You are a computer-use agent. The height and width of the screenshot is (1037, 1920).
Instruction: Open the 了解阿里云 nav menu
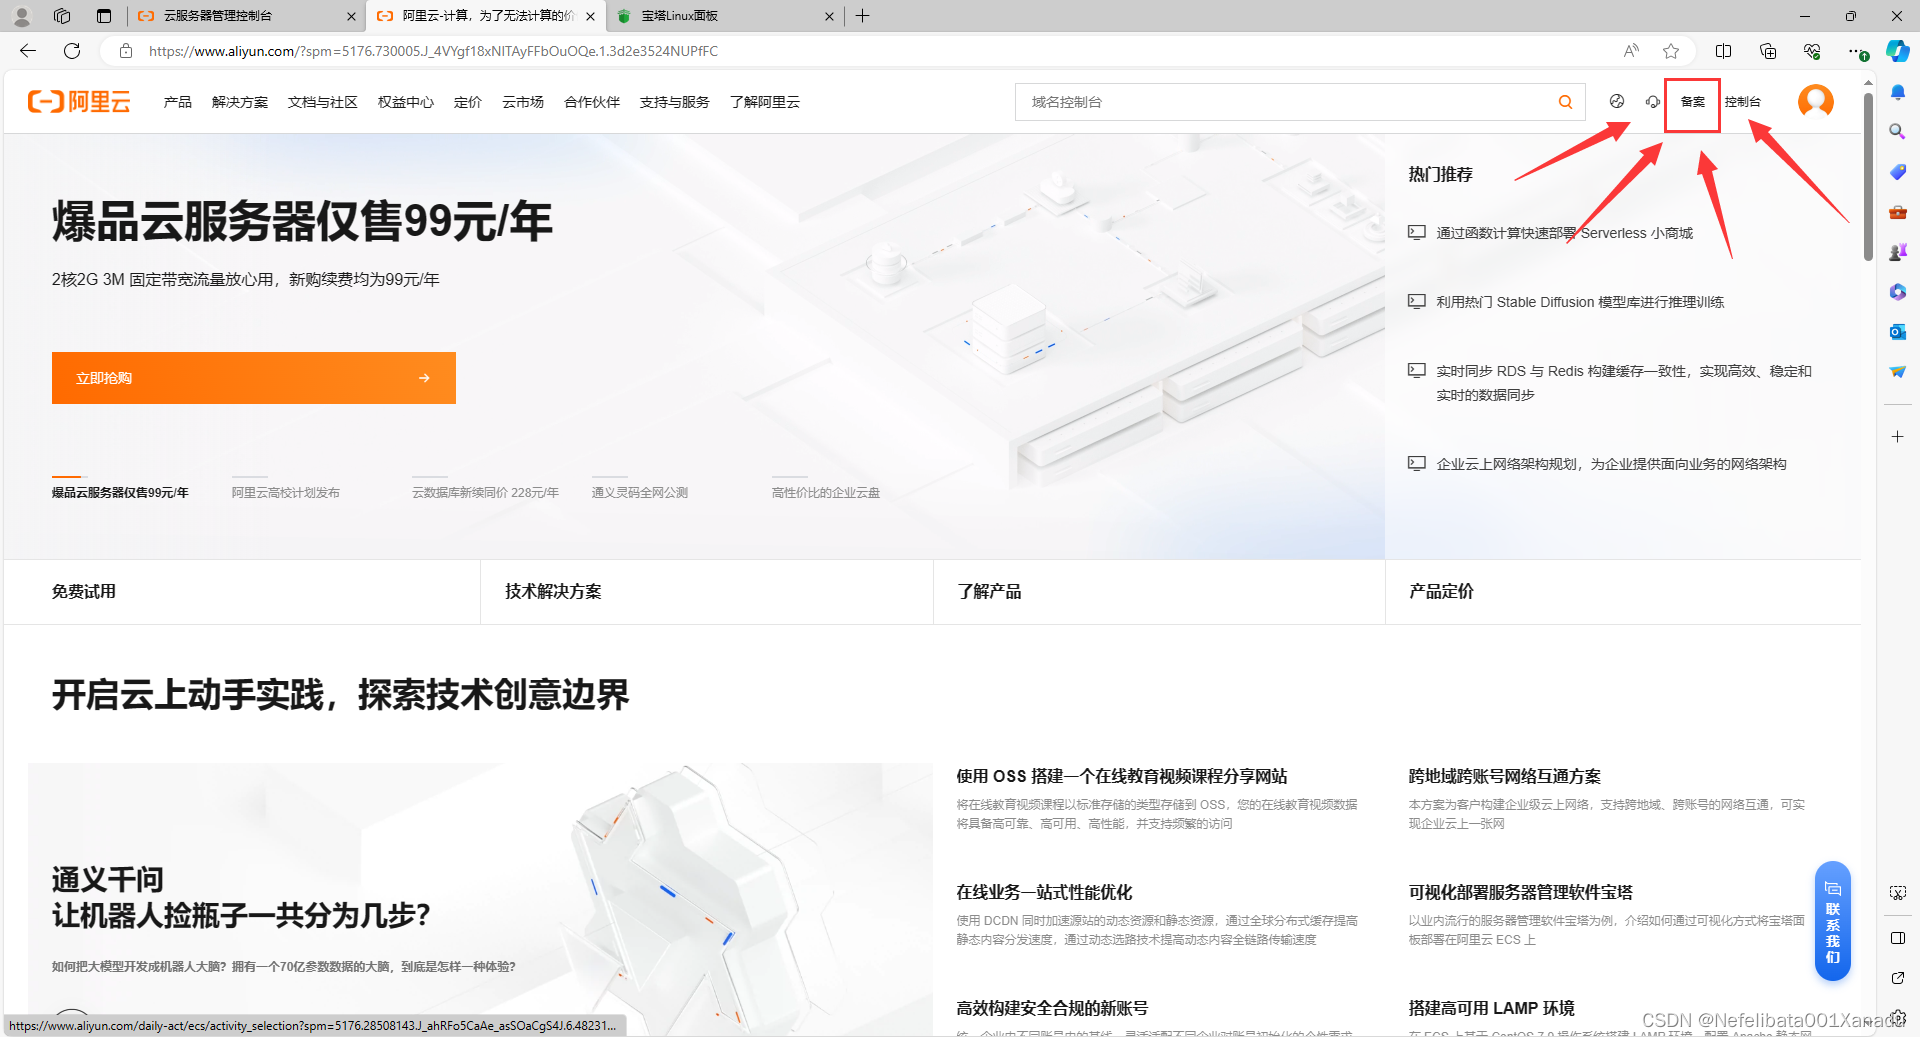[x=765, y=102]
